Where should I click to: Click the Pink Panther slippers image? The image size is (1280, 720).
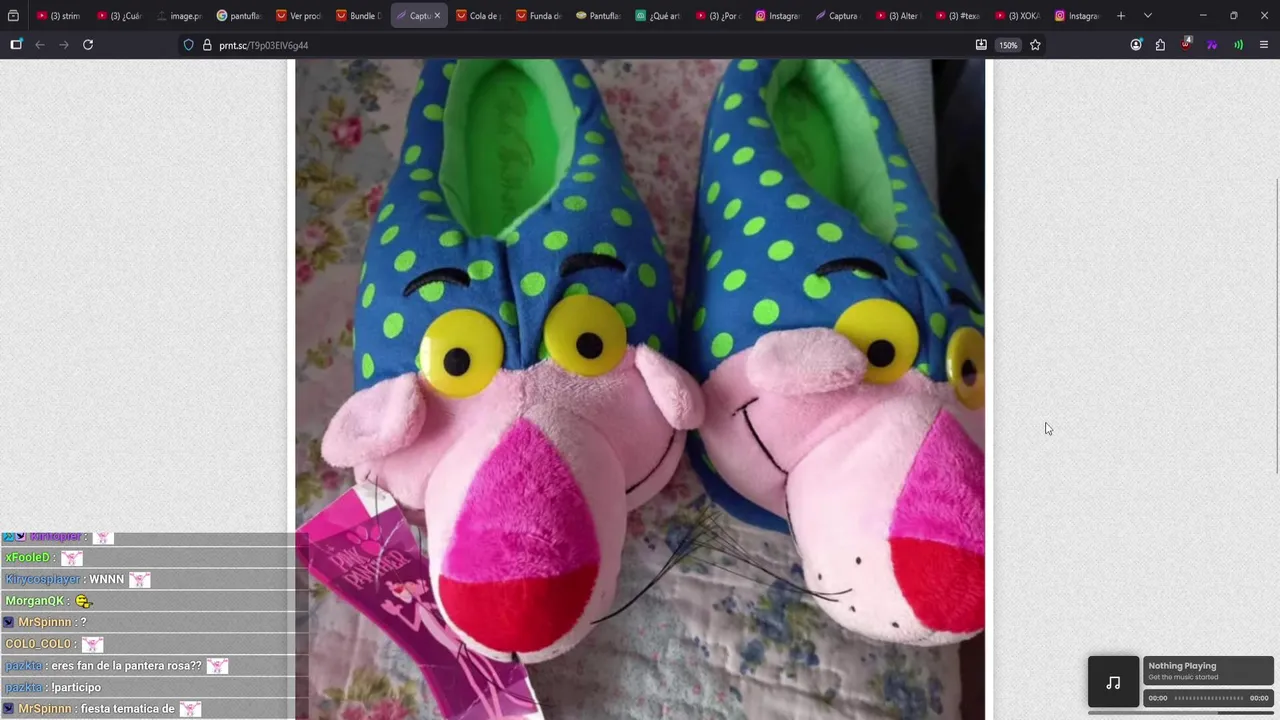point(640,389)
